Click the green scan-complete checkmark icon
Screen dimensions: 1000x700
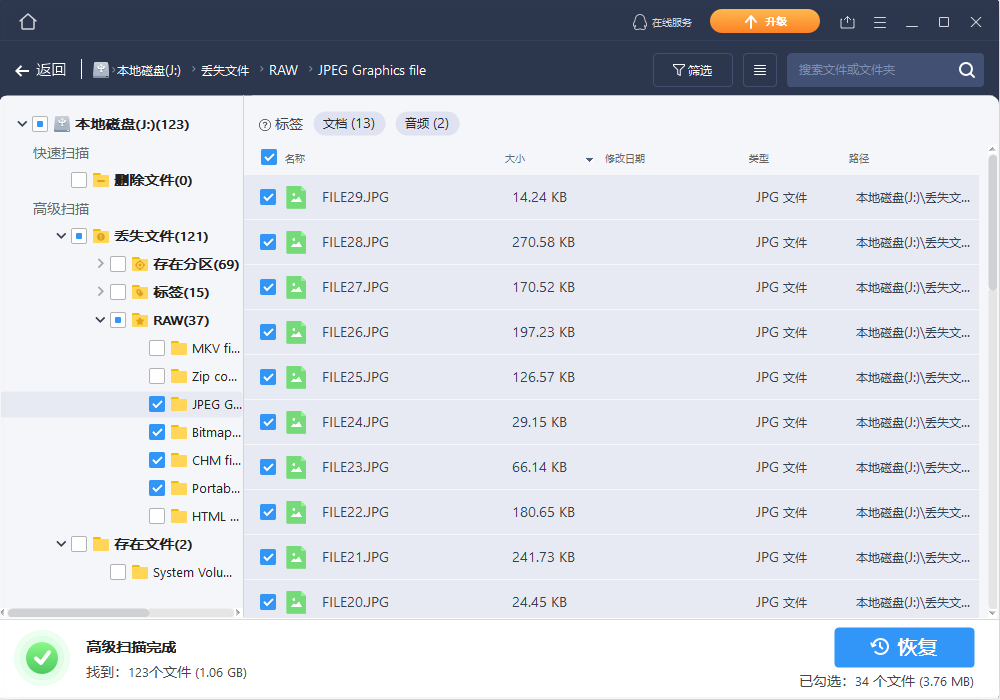click(x=42, y=657)
